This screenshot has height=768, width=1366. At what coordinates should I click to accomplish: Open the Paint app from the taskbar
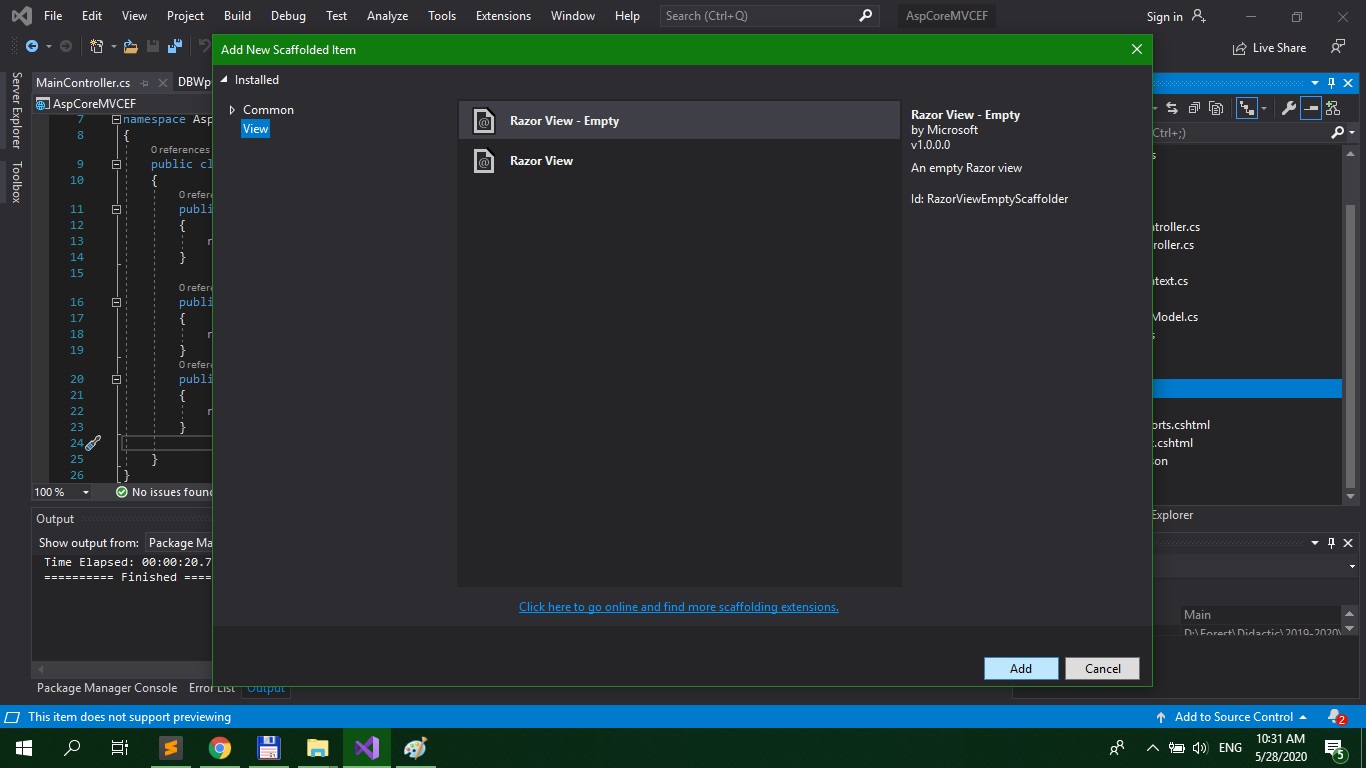[415, 747]
